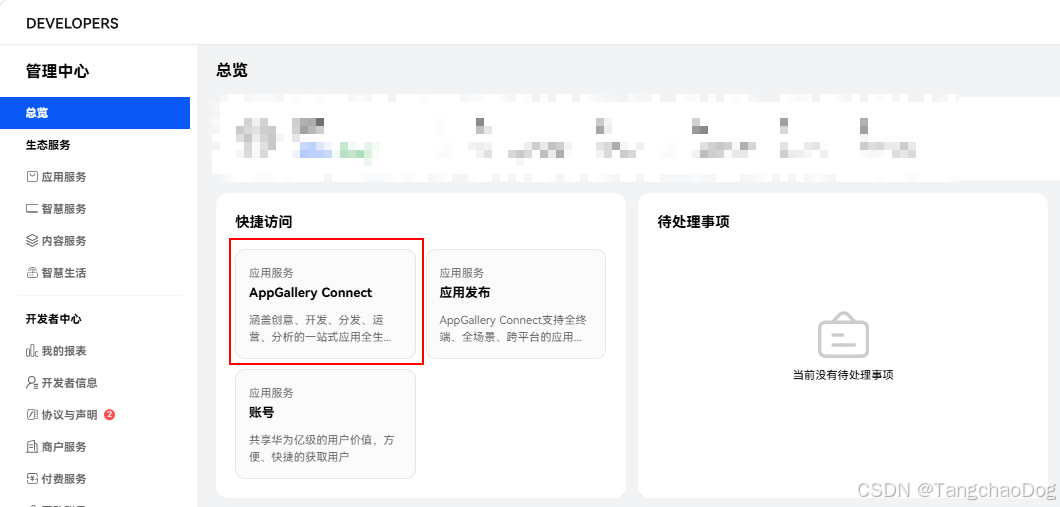Click the description text under 应用发布

(x=513, y=328)
